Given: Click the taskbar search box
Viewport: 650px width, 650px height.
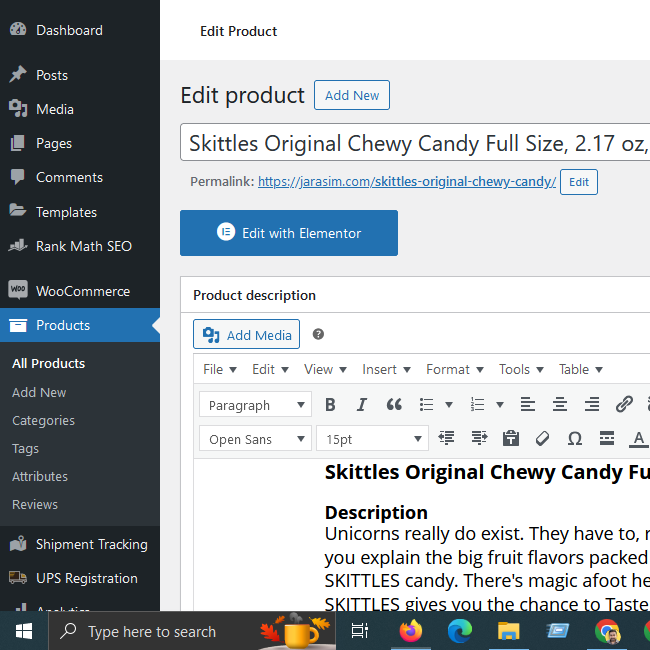Looking at the screenshot, I should point(192,631).
